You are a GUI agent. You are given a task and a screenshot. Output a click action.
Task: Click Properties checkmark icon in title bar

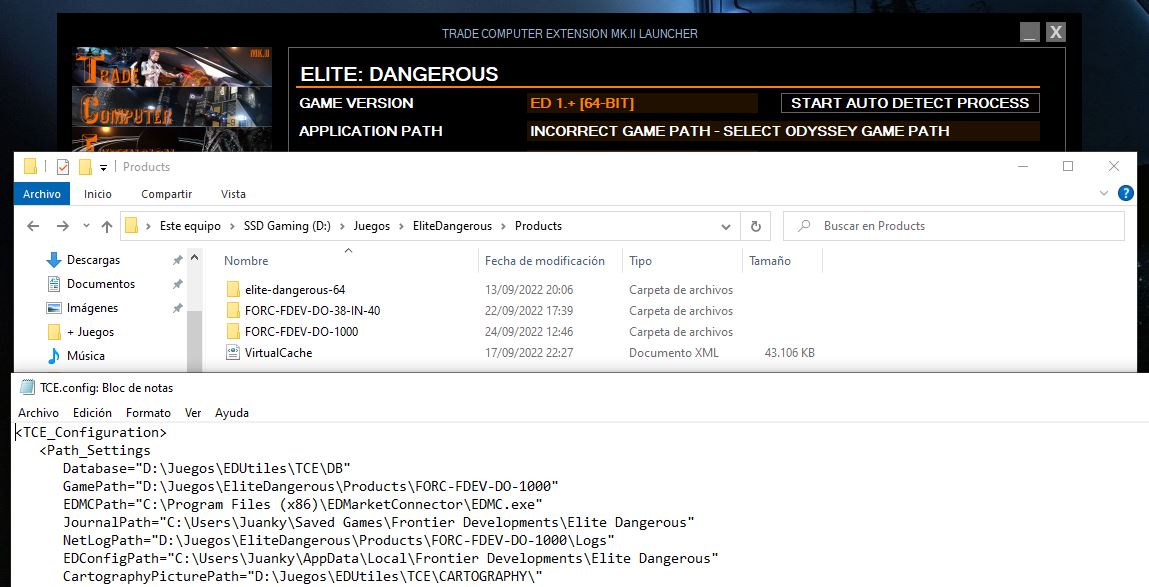click(63, 167)
